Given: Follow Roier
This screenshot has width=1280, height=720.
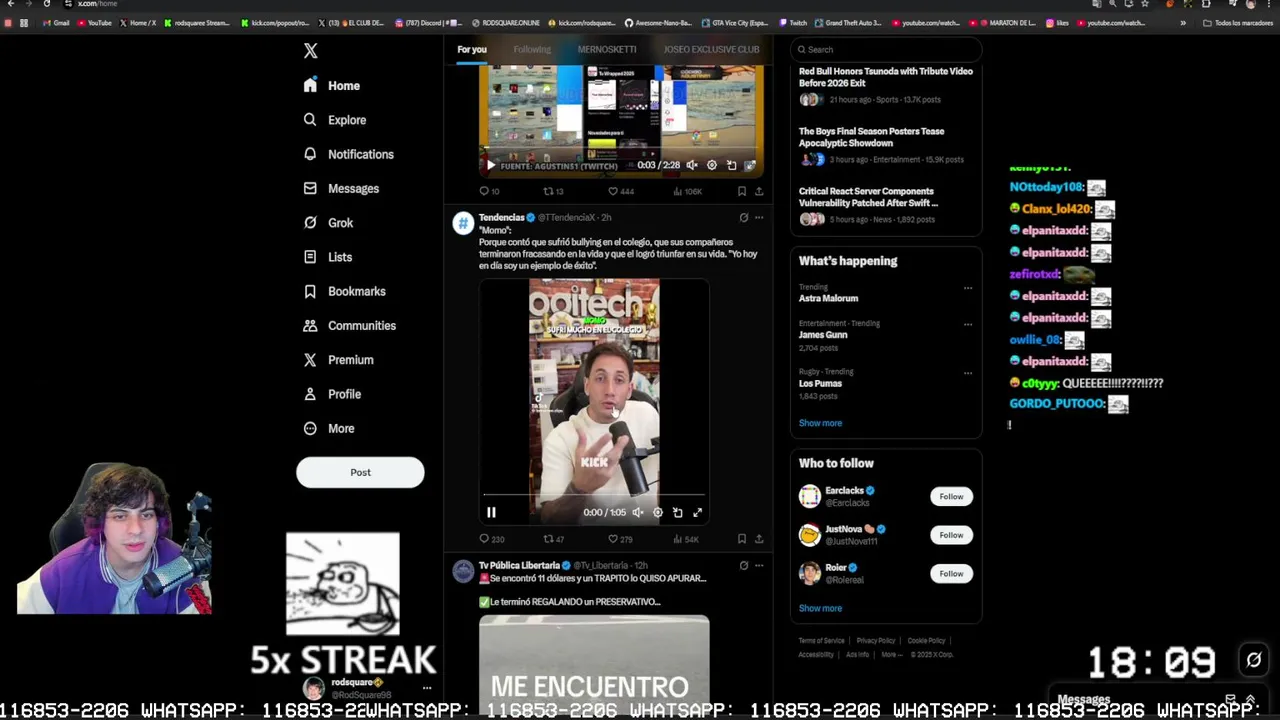Looking at the screenshot, I should (x=951, y=574).
